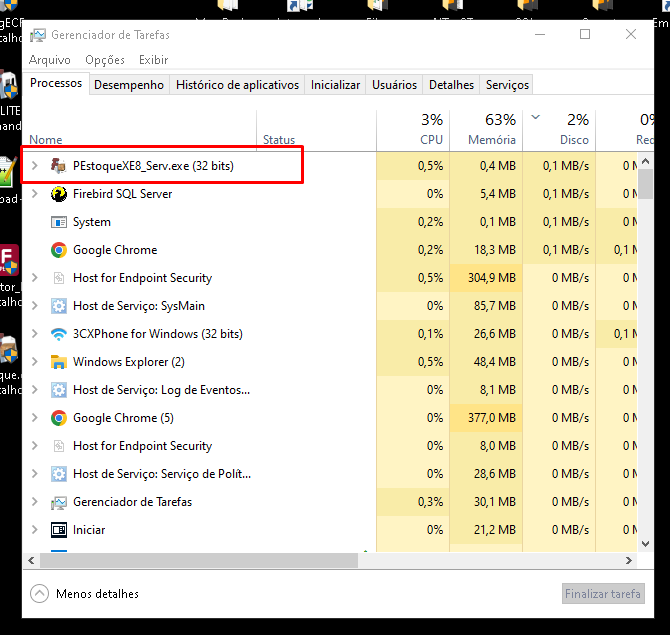
Task: Click the PEstoqueXE8_Serv.exe process icon
Action: (59, 166)
